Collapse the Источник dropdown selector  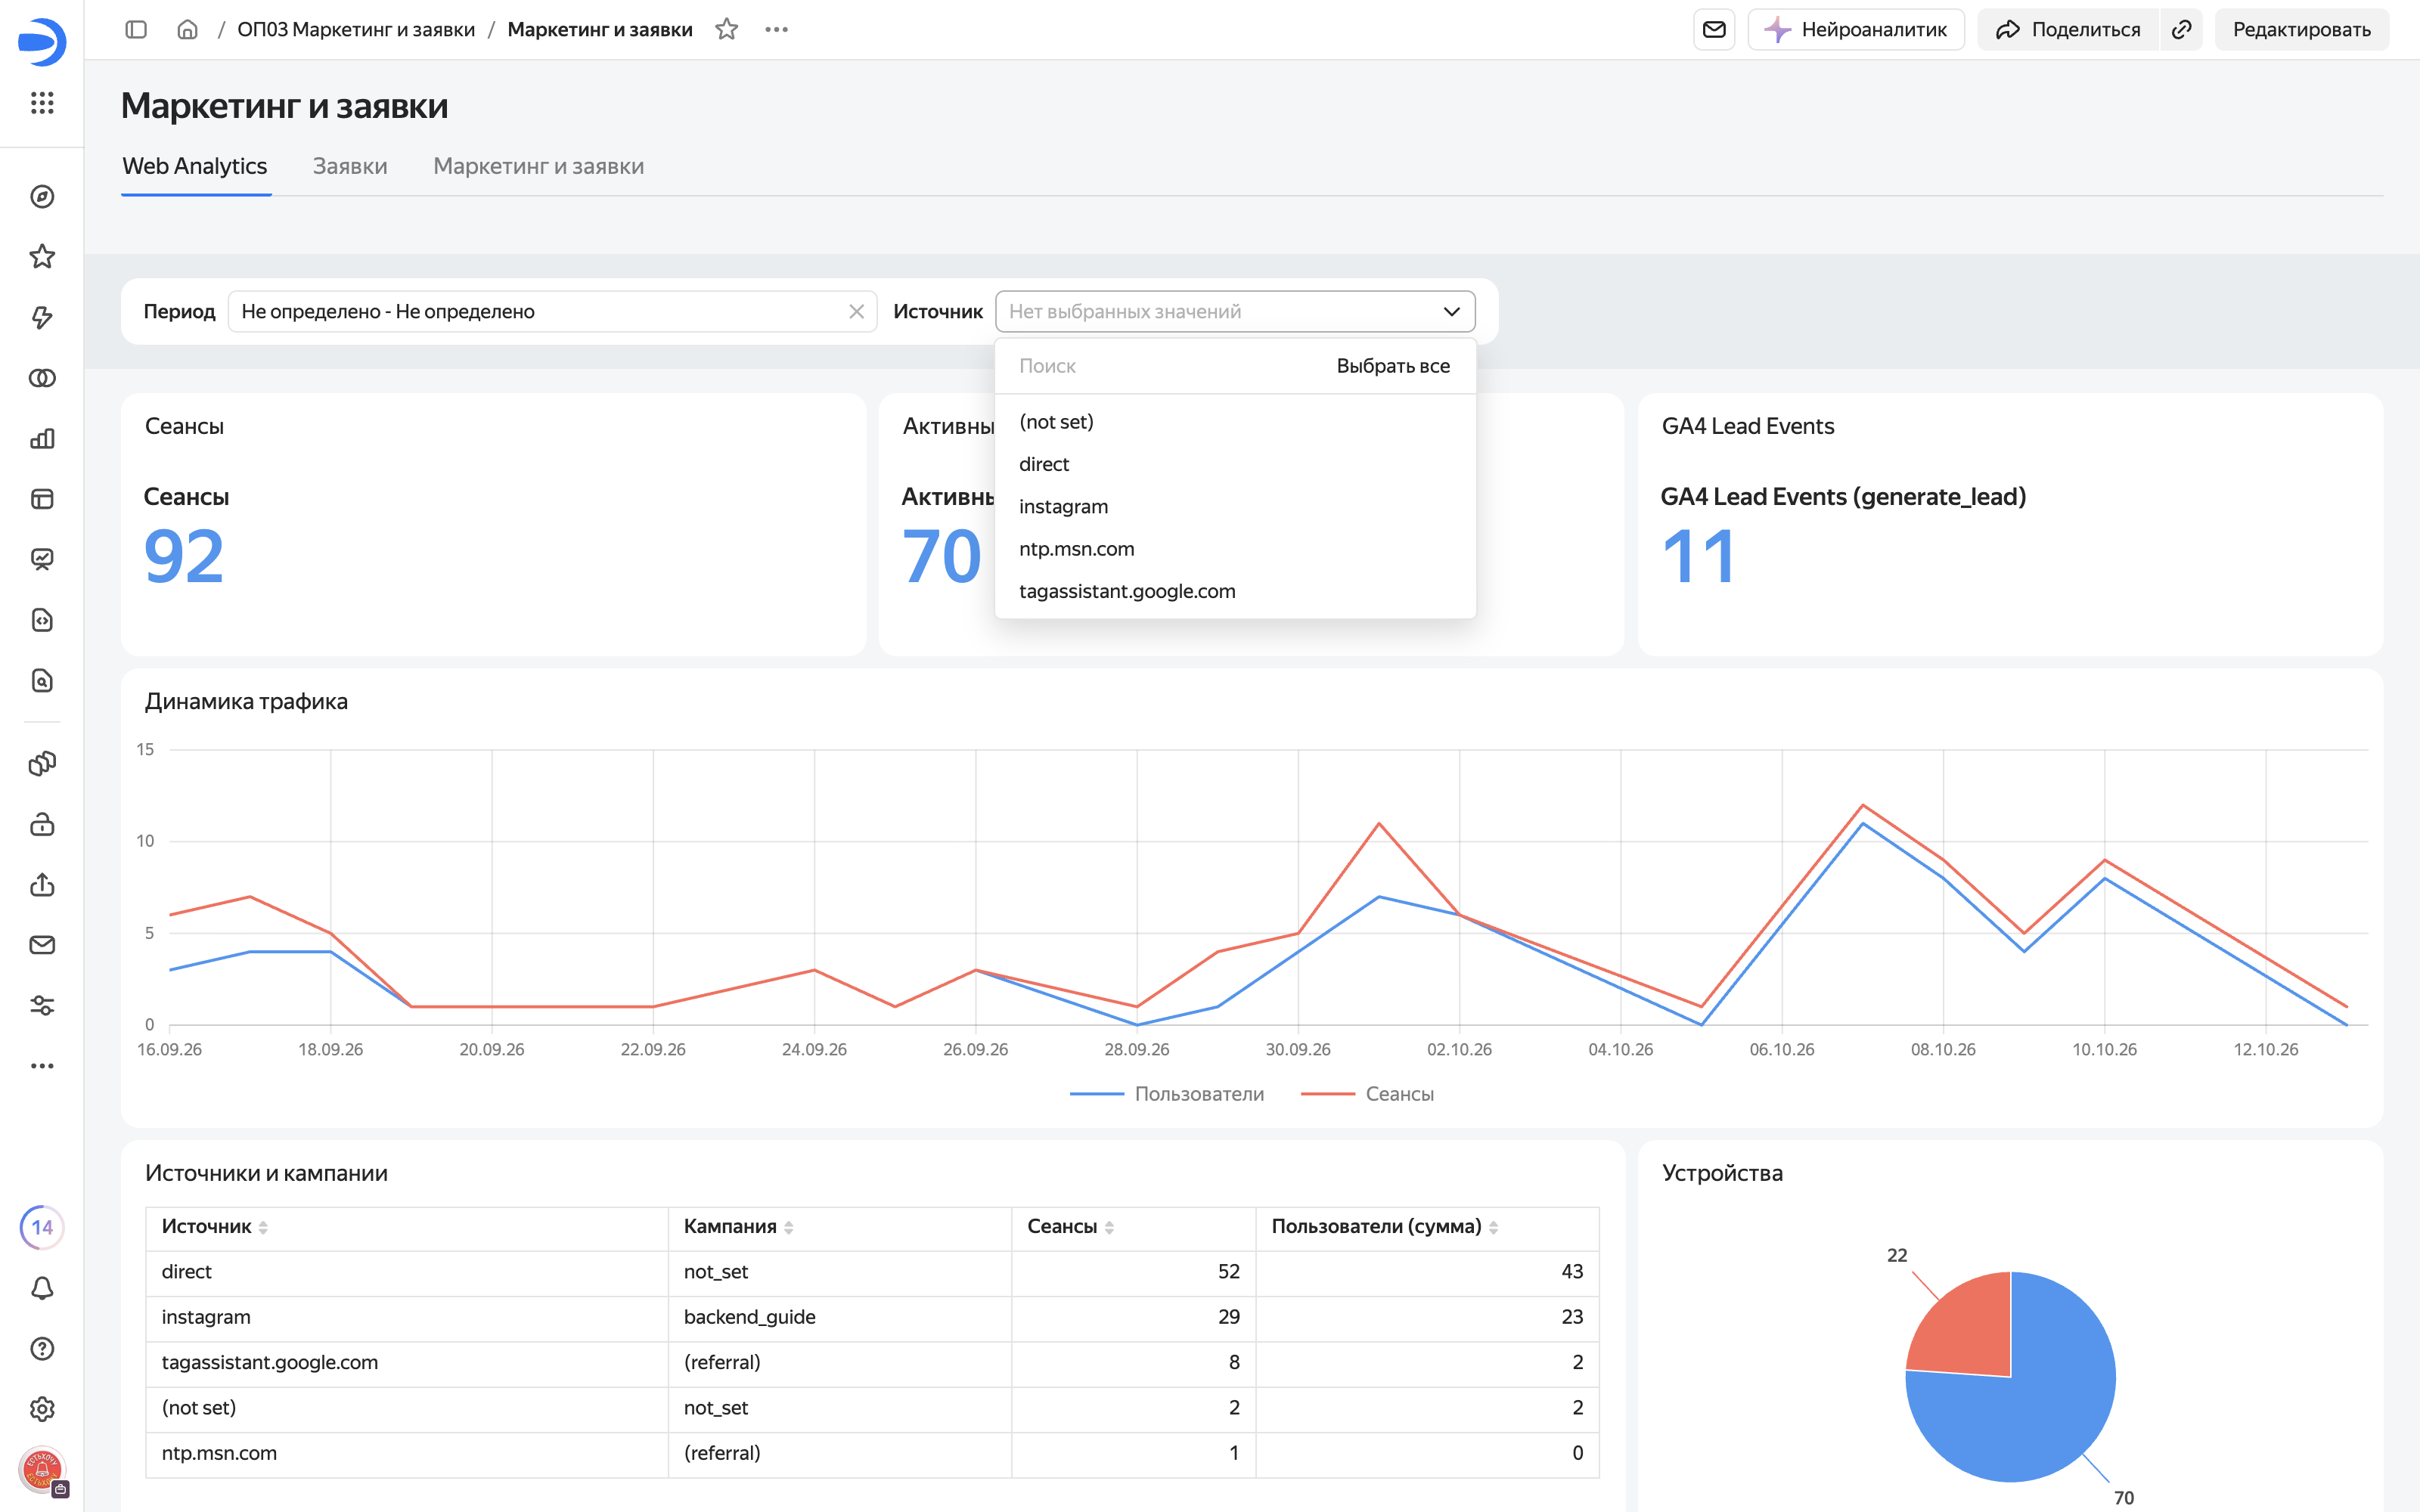(x=1235, y=312)
